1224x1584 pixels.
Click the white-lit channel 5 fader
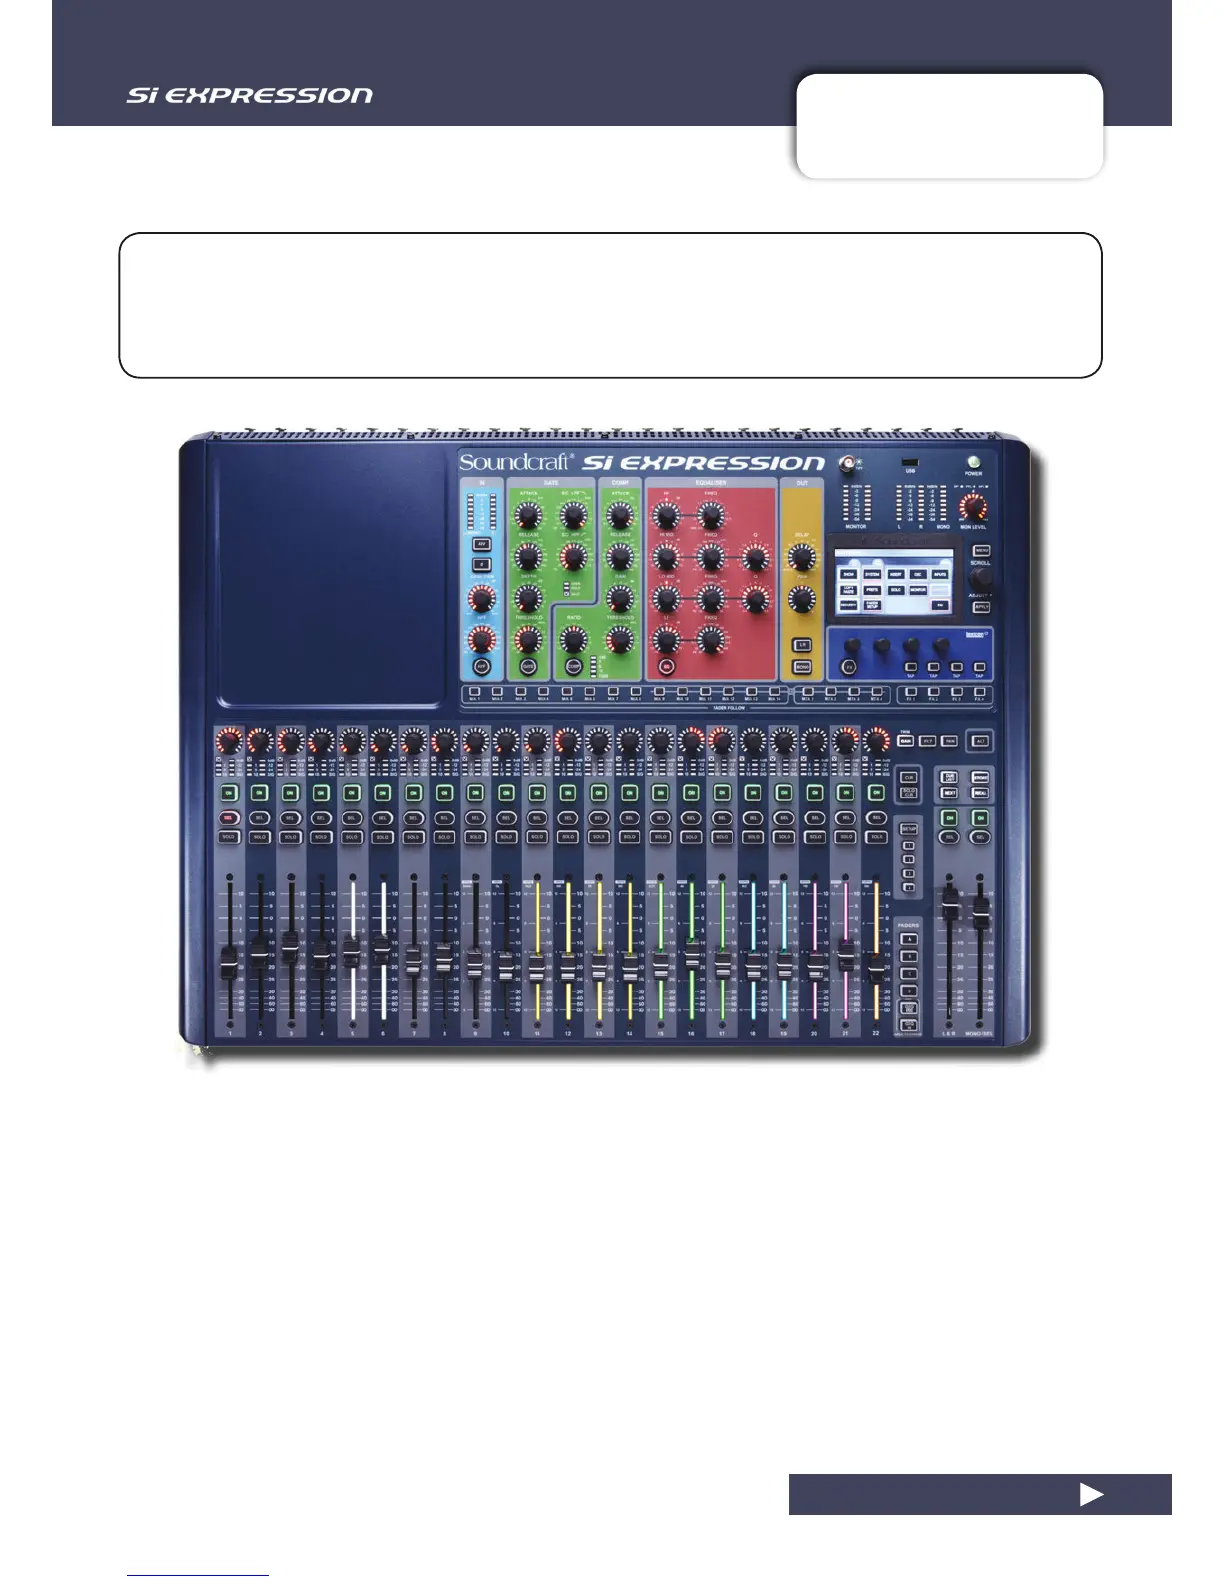click(352, 950)
